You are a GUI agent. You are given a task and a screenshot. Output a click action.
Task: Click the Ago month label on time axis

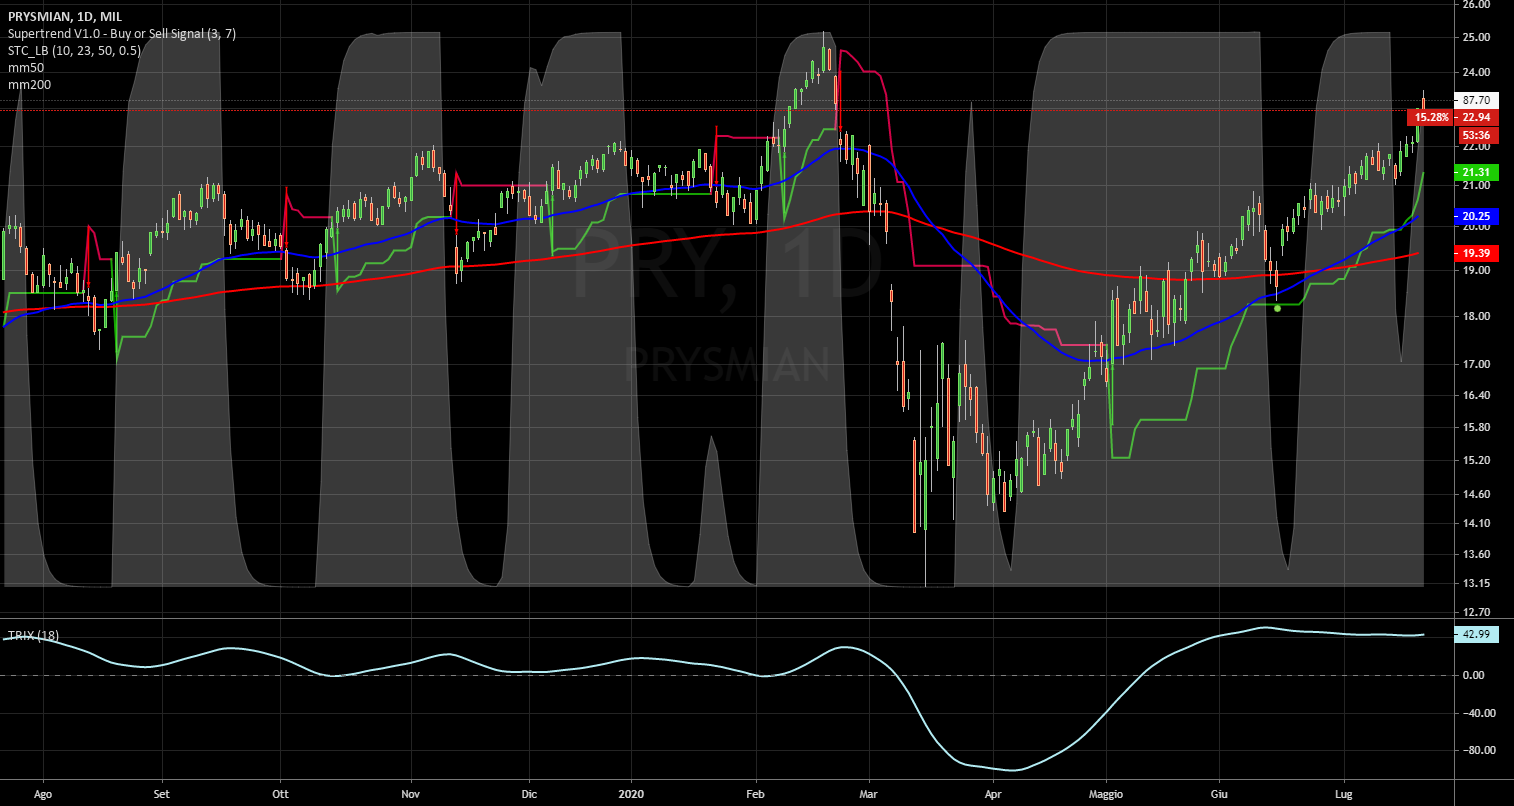coord(42,795)
